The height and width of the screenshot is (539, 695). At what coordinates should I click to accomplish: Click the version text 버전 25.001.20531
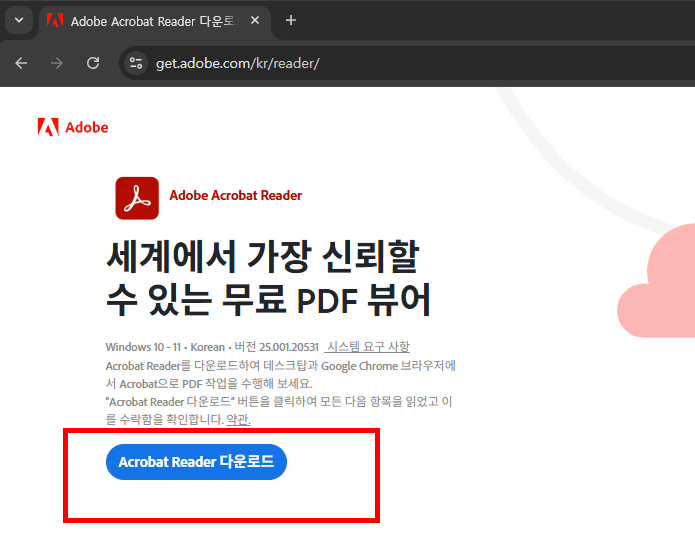point(277,347)
